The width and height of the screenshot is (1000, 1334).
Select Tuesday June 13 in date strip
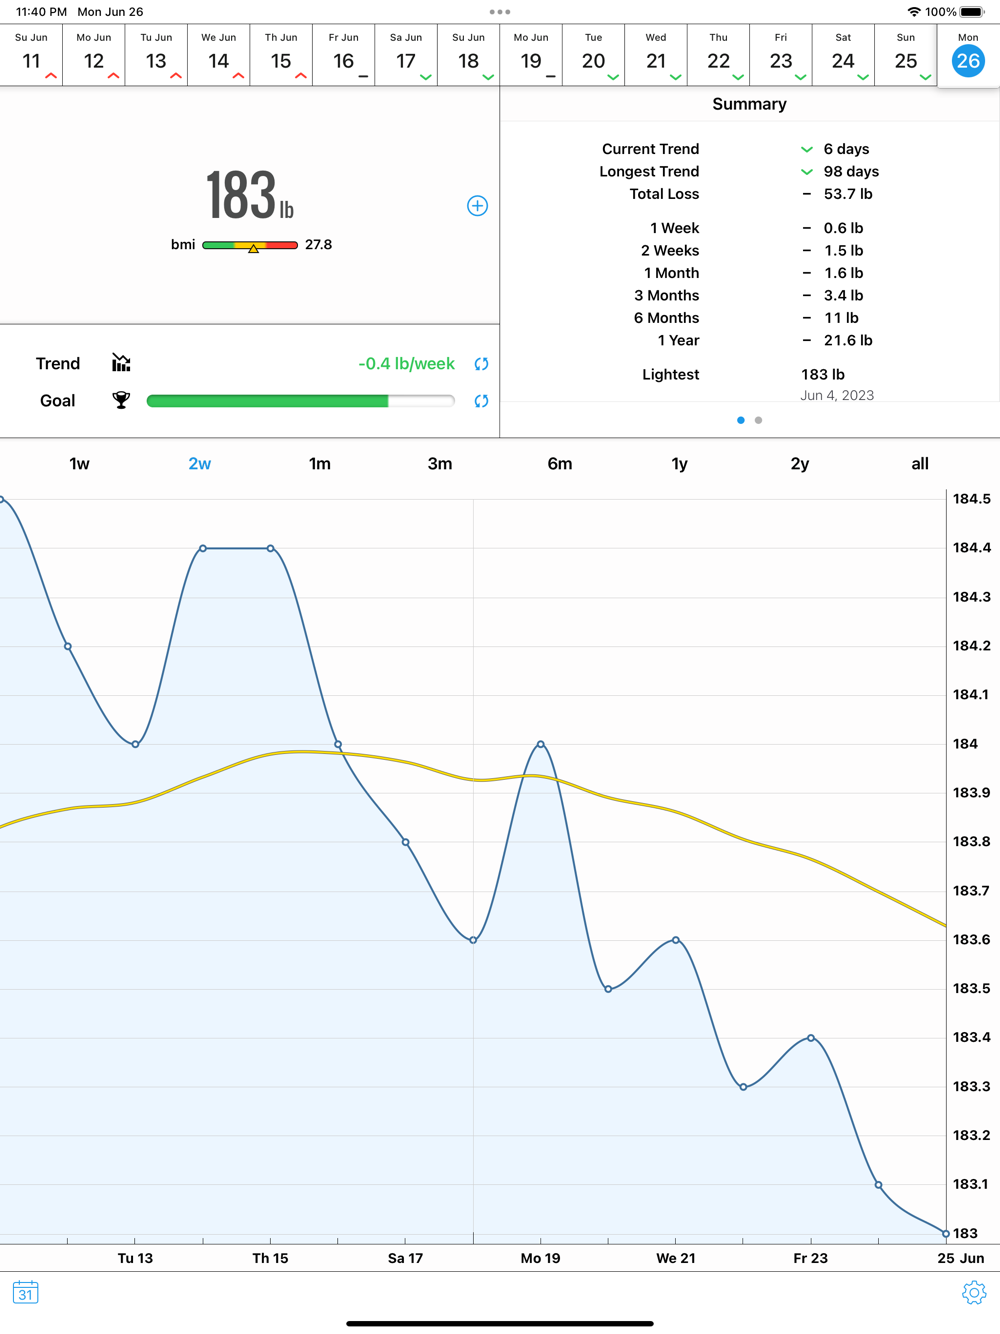coord(156,55)
